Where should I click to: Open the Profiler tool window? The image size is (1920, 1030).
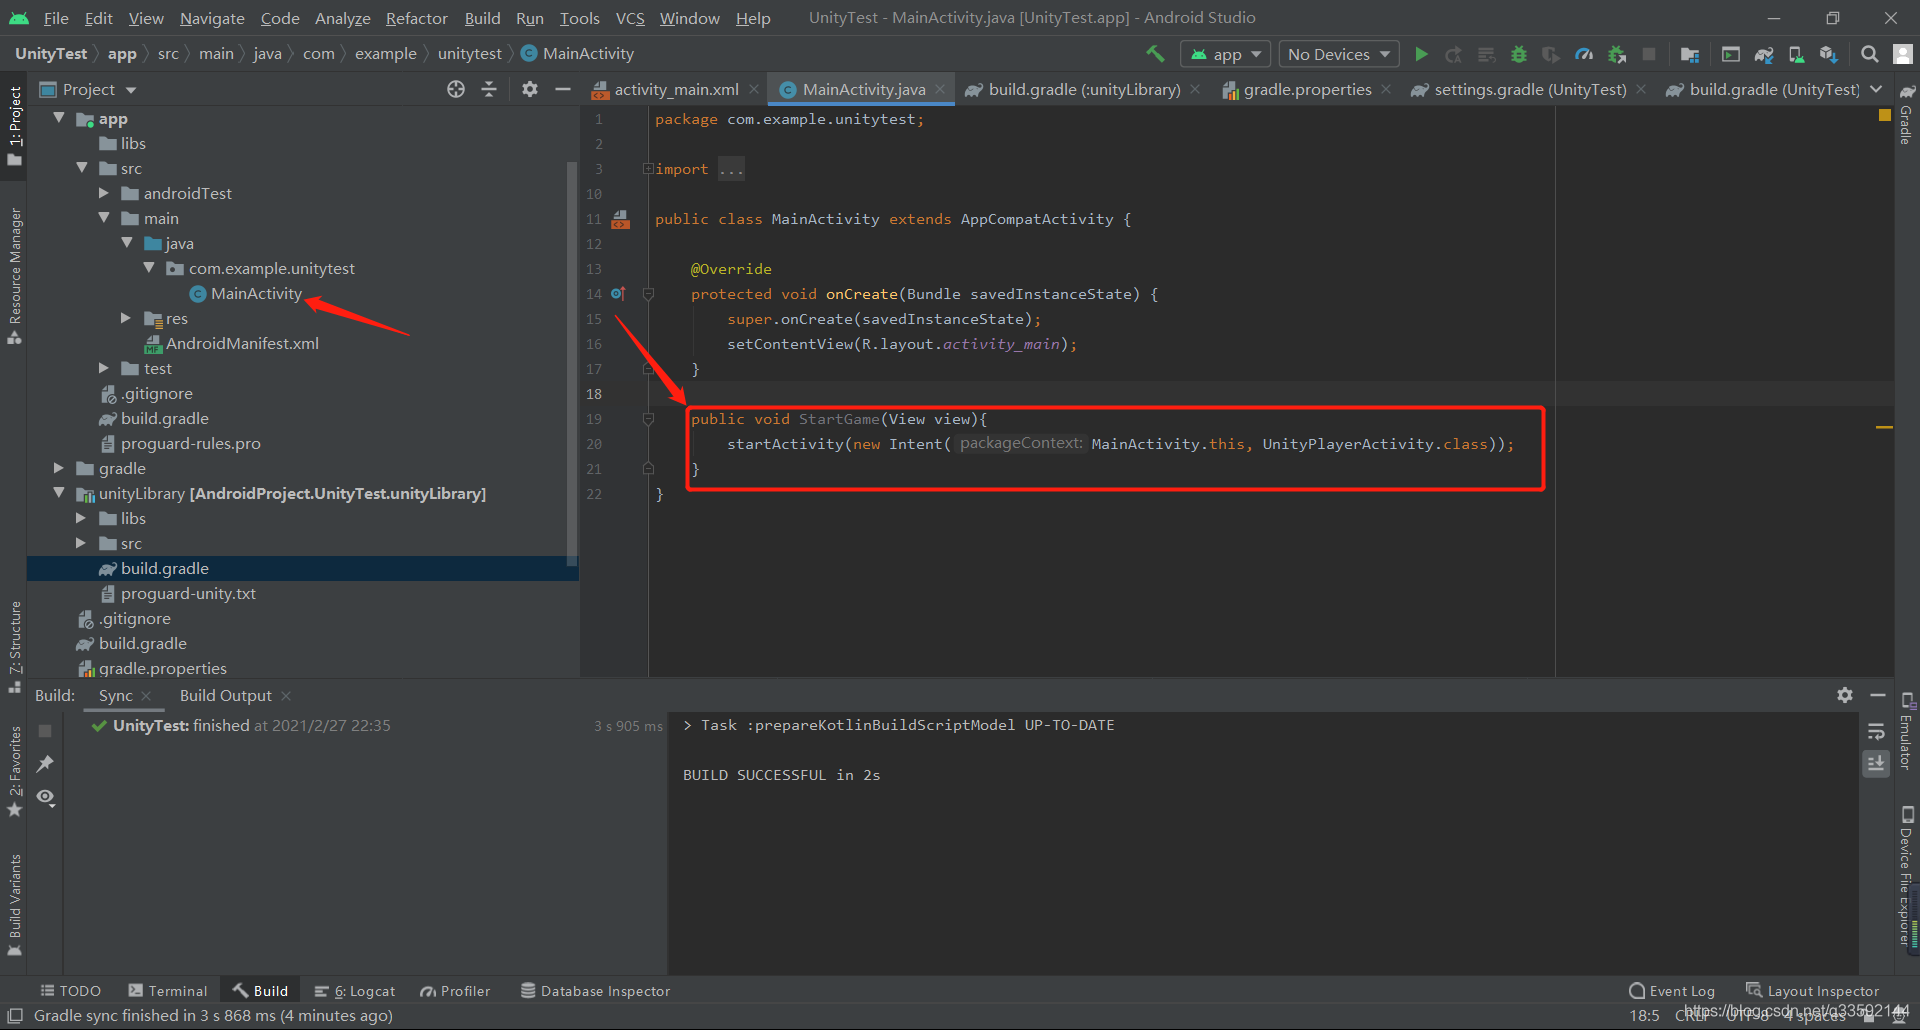pos(455,991)
